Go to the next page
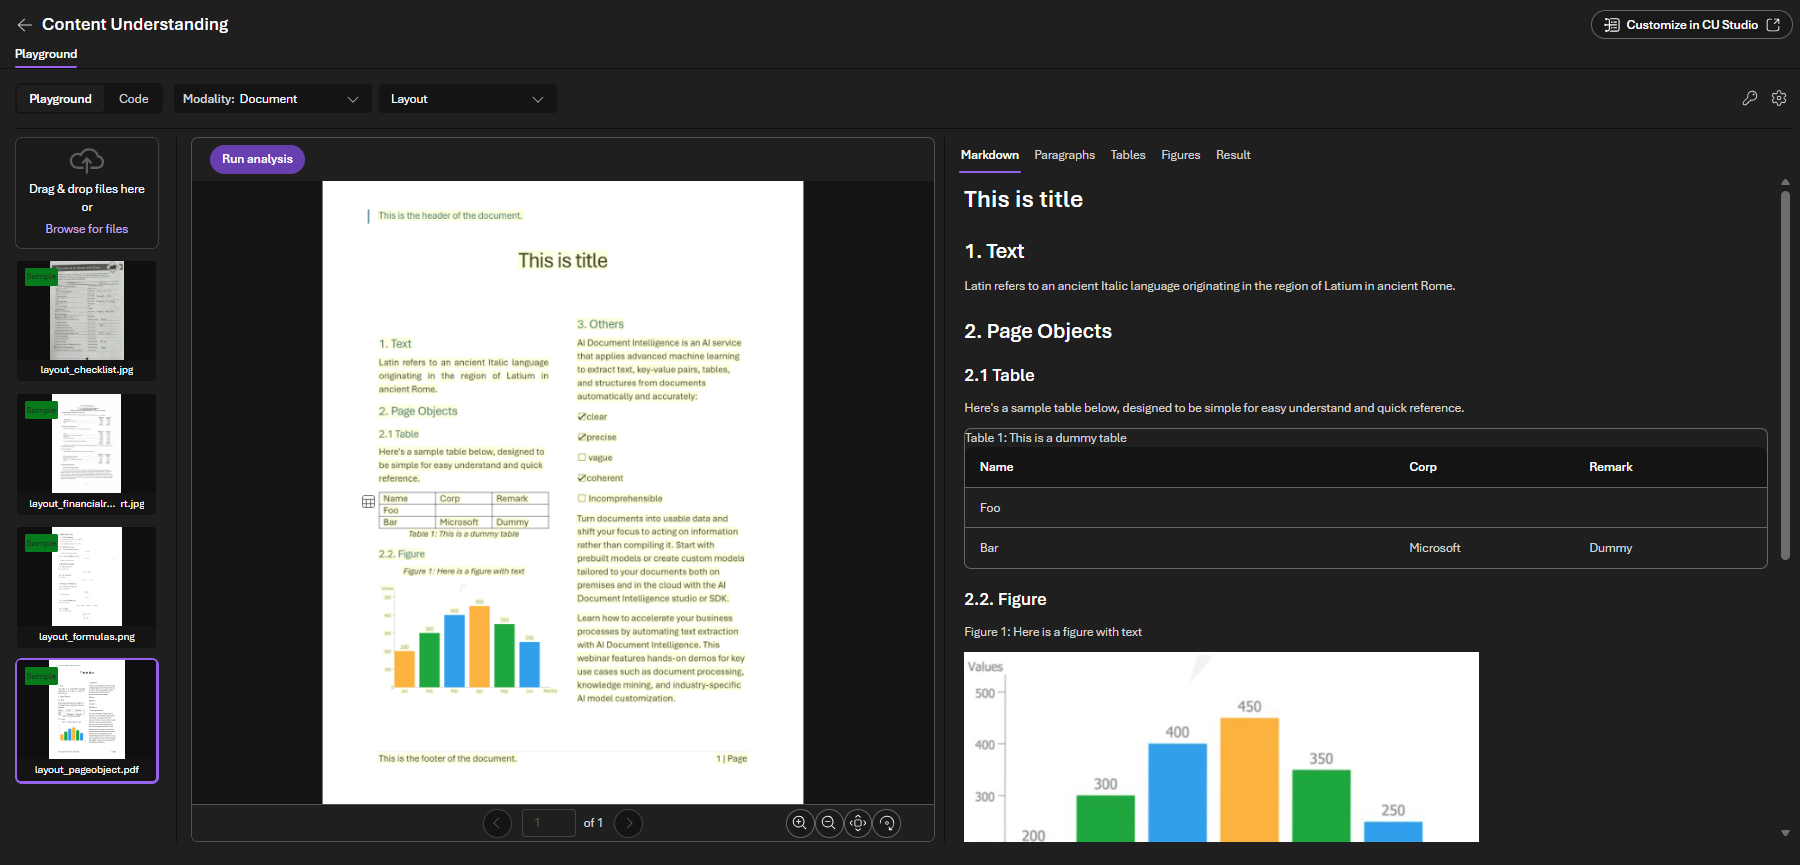Screen dimensions: 1800x865 (x=628, y=823)
